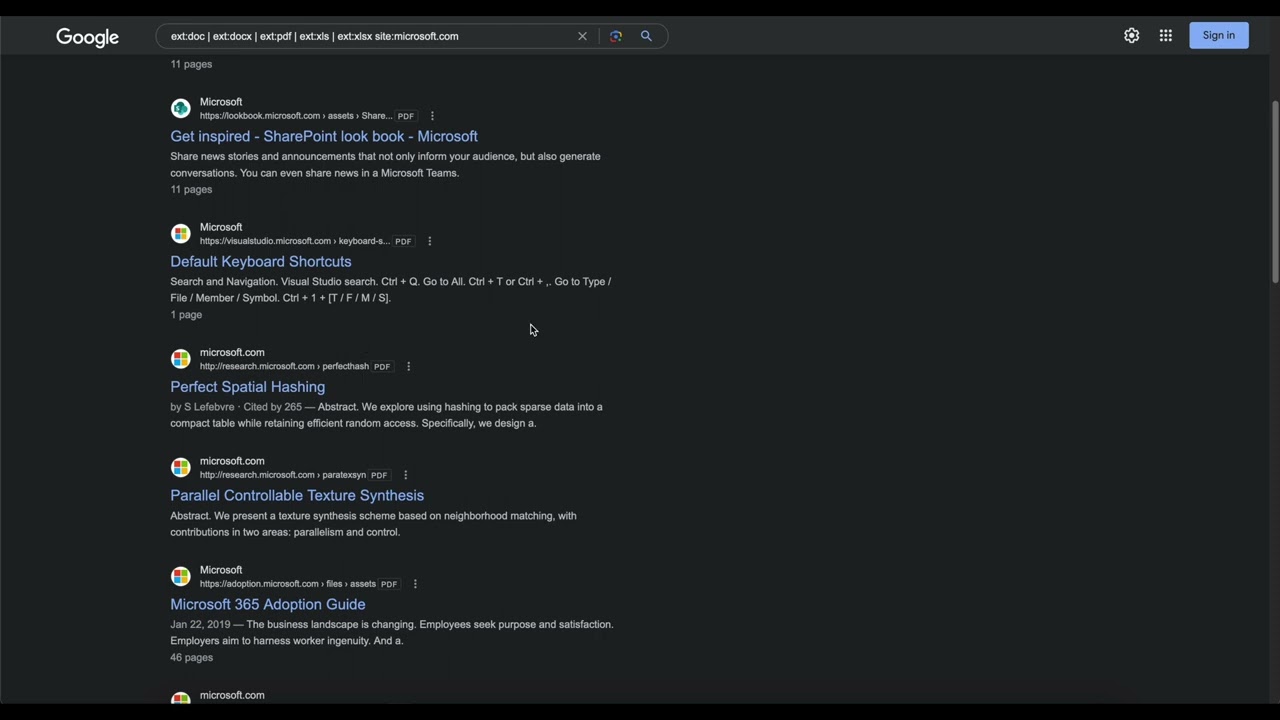The image size is (1280, 720).
Task: Click the visualstudio.microsoft.com URL breadcrumb
Action: pyautogui.click(x=295, y=241)
